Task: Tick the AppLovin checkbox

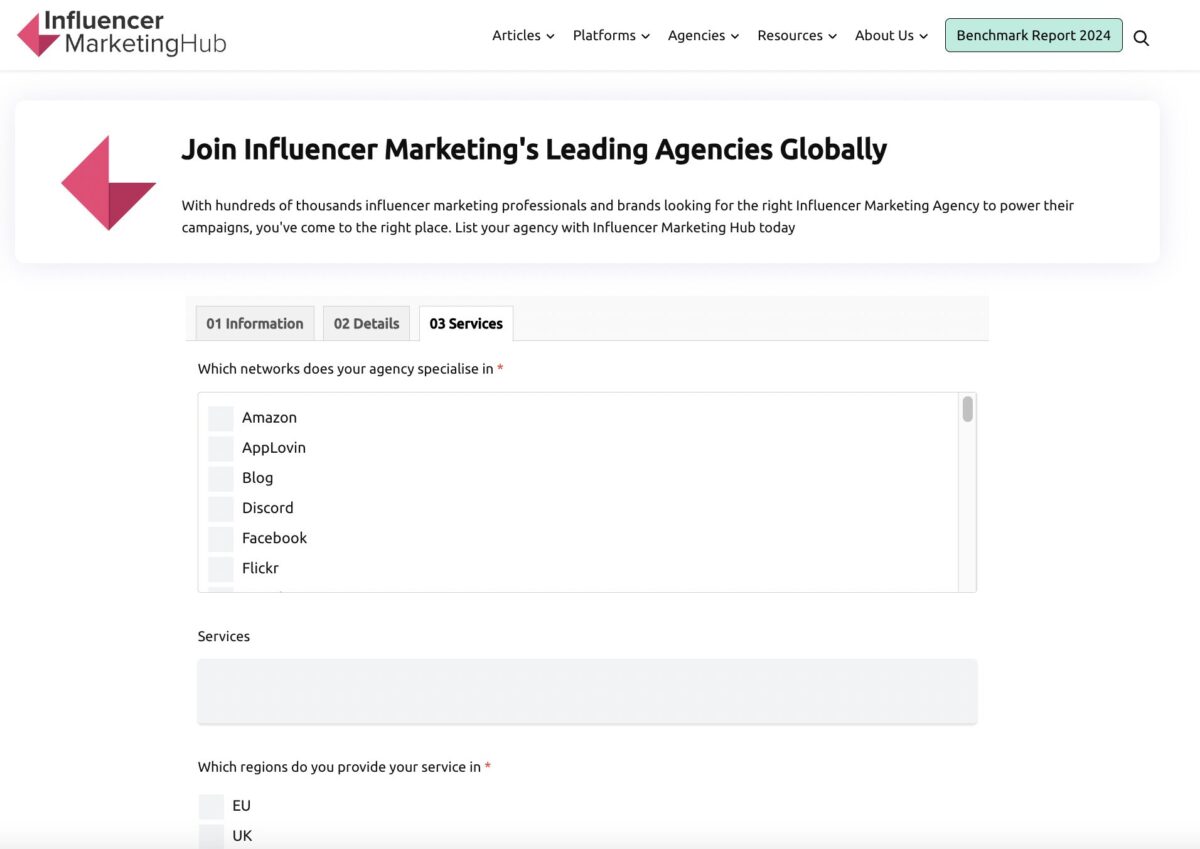Action: click(x=221, y=448)
